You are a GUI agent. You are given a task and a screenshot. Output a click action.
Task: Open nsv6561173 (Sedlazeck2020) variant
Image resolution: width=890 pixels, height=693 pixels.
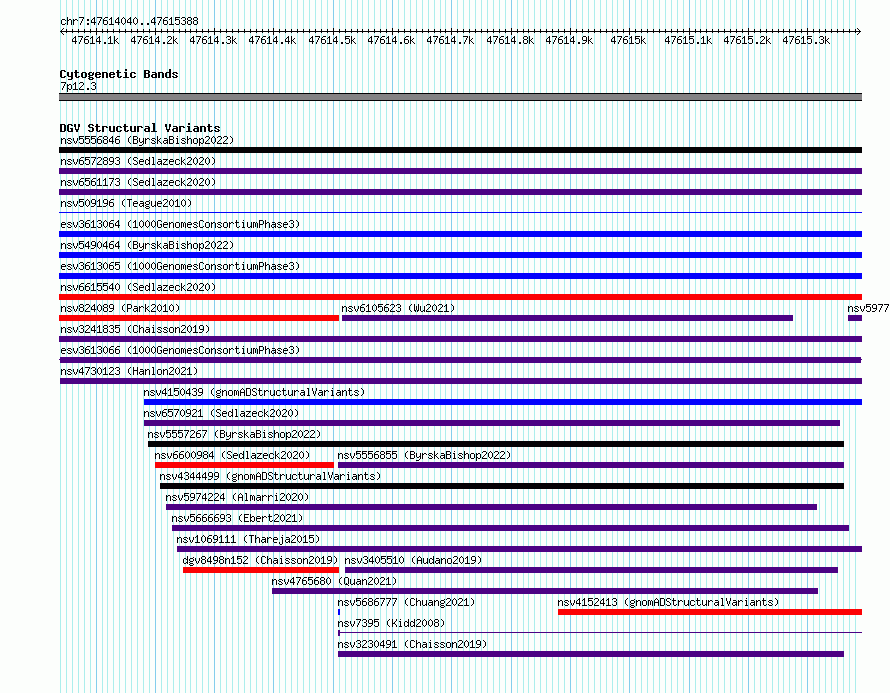click(x=138, y=182)
